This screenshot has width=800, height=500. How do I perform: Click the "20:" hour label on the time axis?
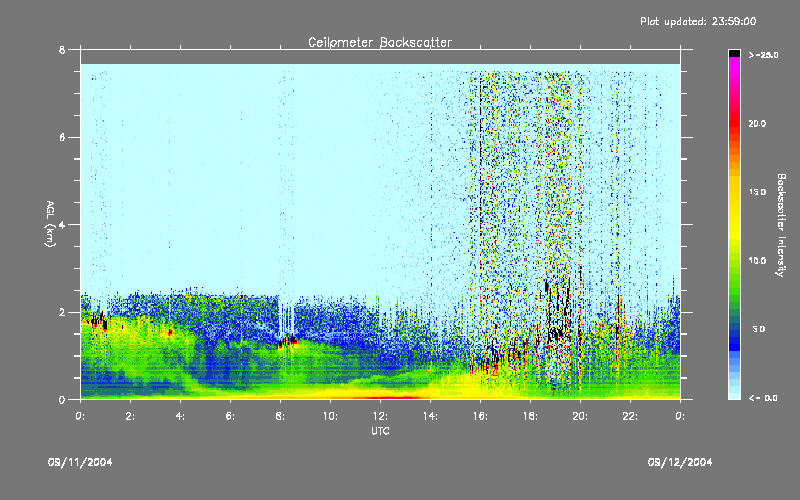click(x=580, y=416)
